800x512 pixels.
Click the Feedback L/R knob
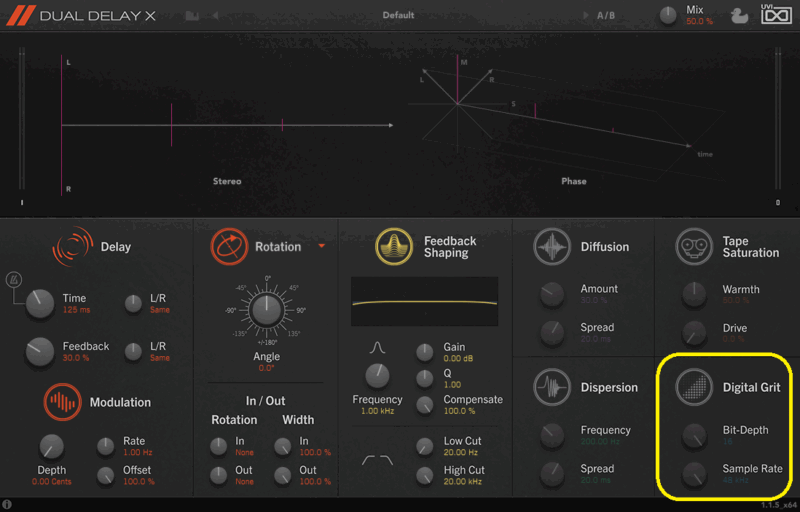(133, 352)
